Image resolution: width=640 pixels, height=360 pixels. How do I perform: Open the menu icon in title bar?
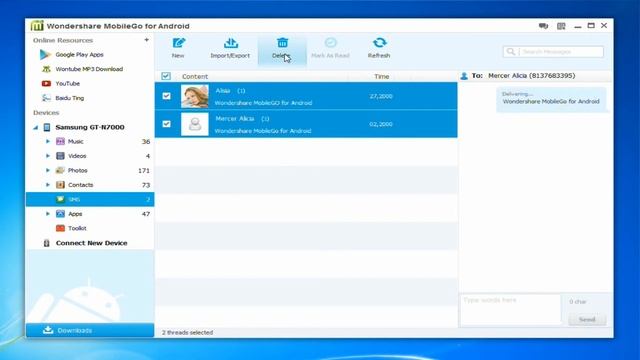[561, 26]
